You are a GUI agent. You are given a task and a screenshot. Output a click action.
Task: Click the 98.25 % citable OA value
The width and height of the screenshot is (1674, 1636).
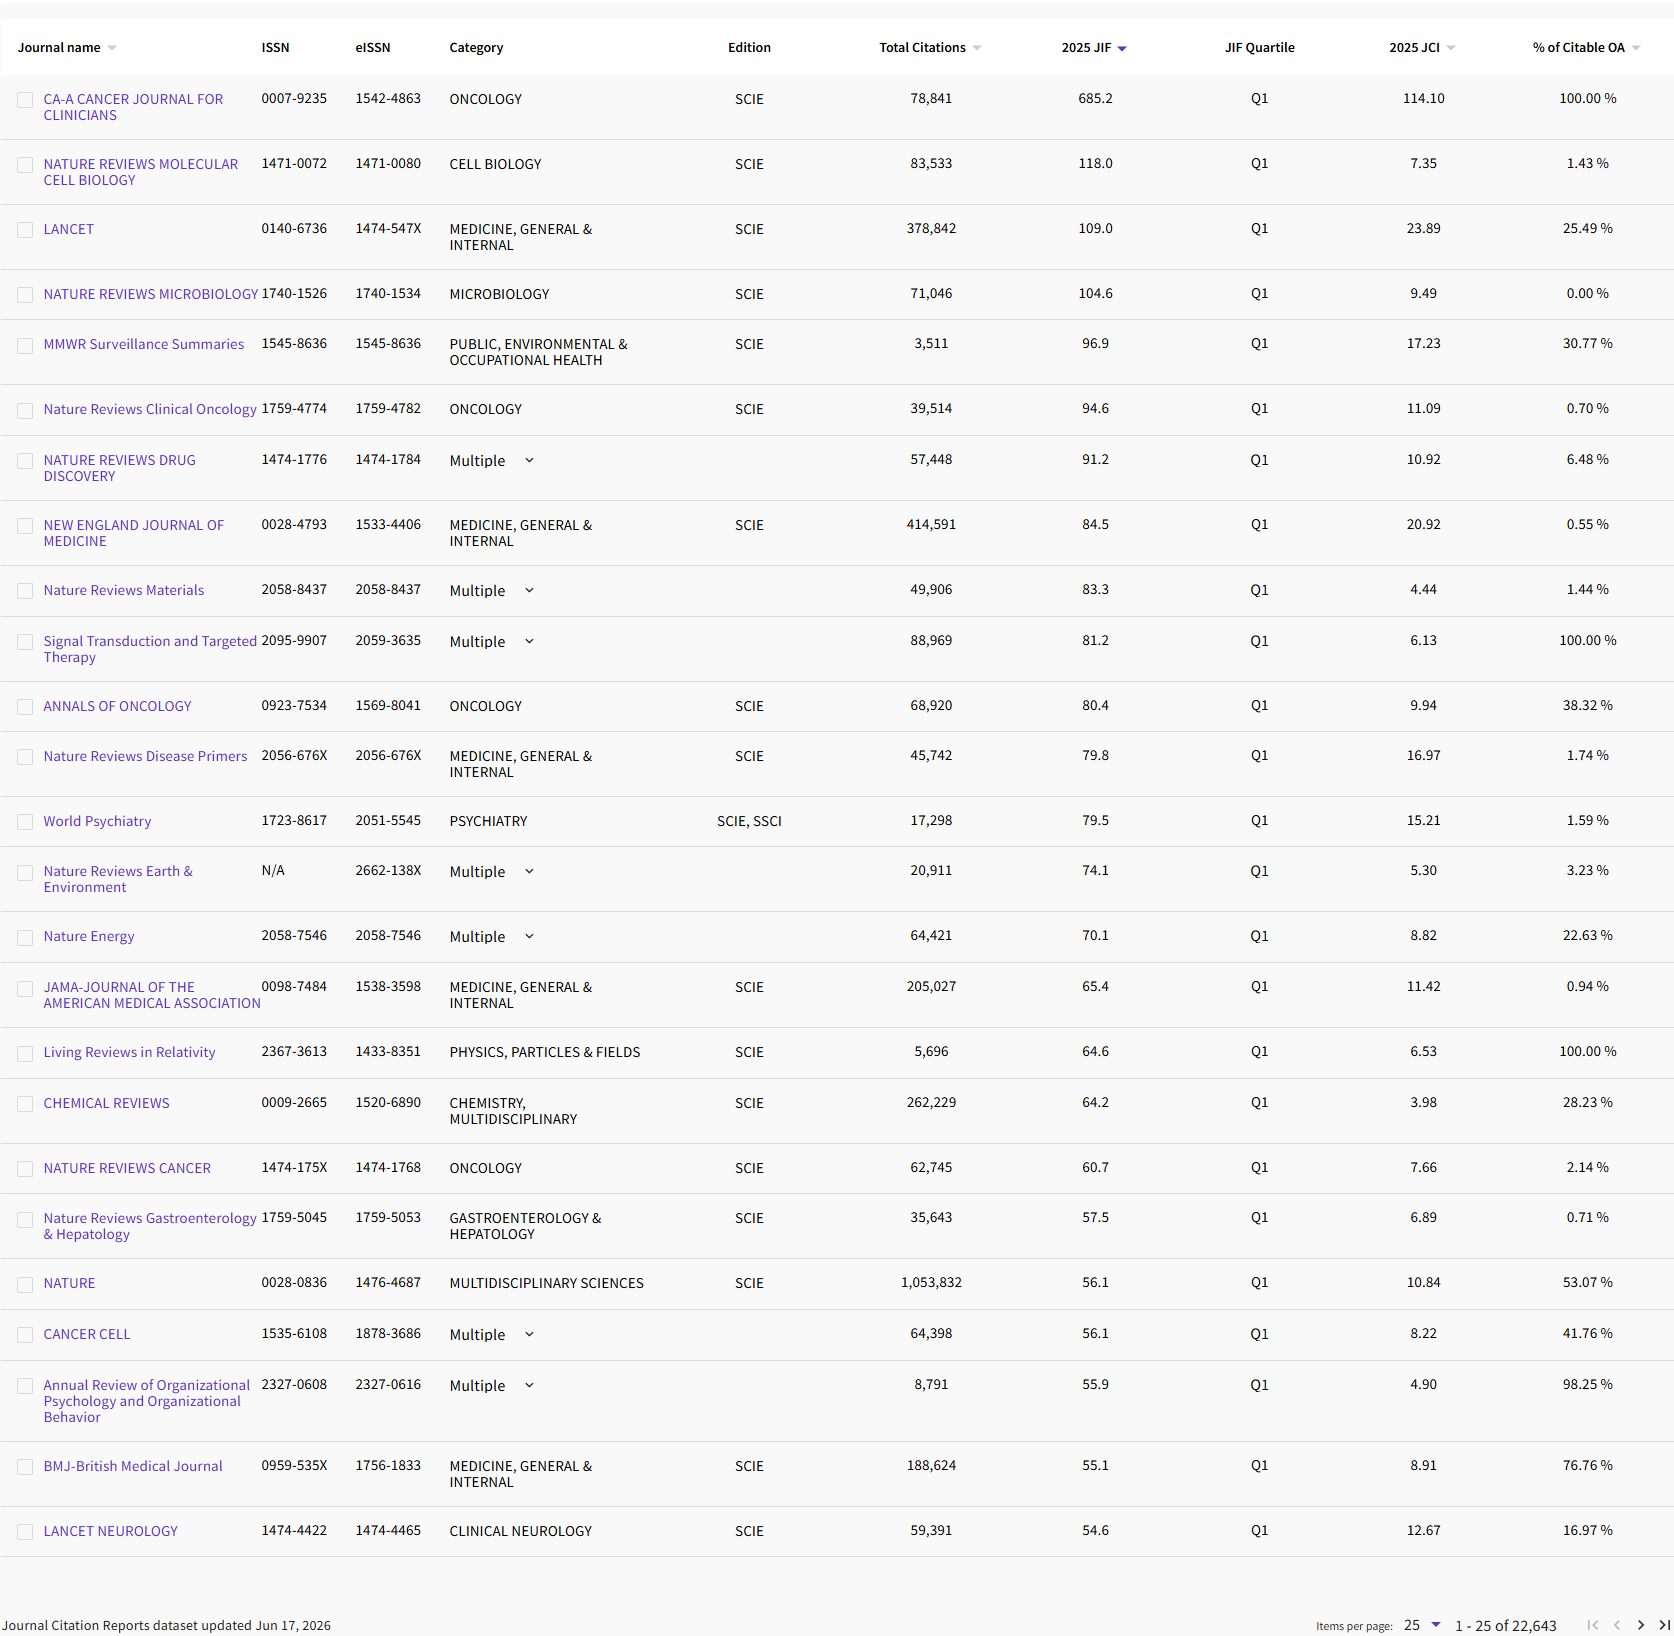(x=1587, y=1385)
